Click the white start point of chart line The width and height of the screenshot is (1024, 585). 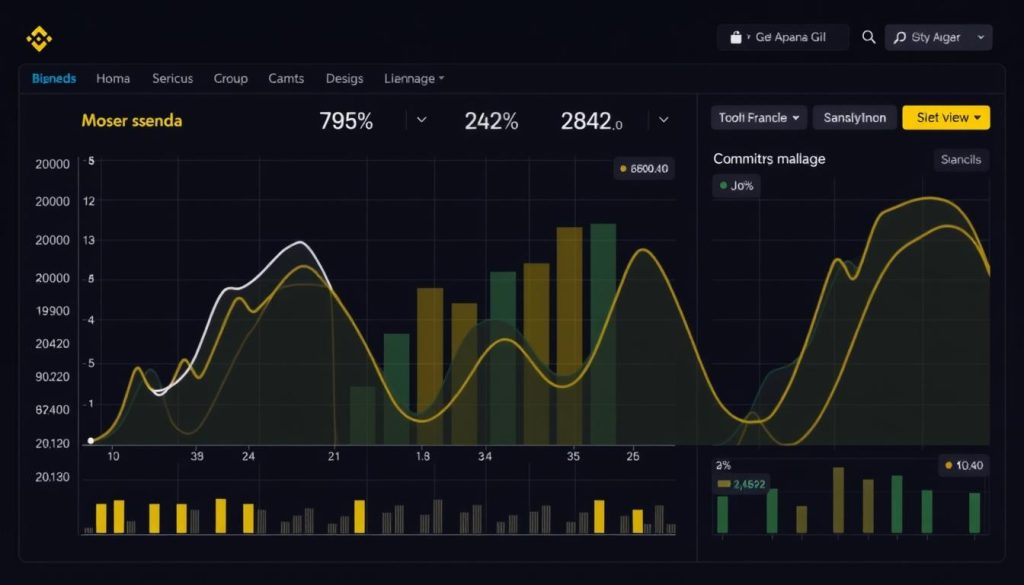pyautogui.click(x=91, y=441)
